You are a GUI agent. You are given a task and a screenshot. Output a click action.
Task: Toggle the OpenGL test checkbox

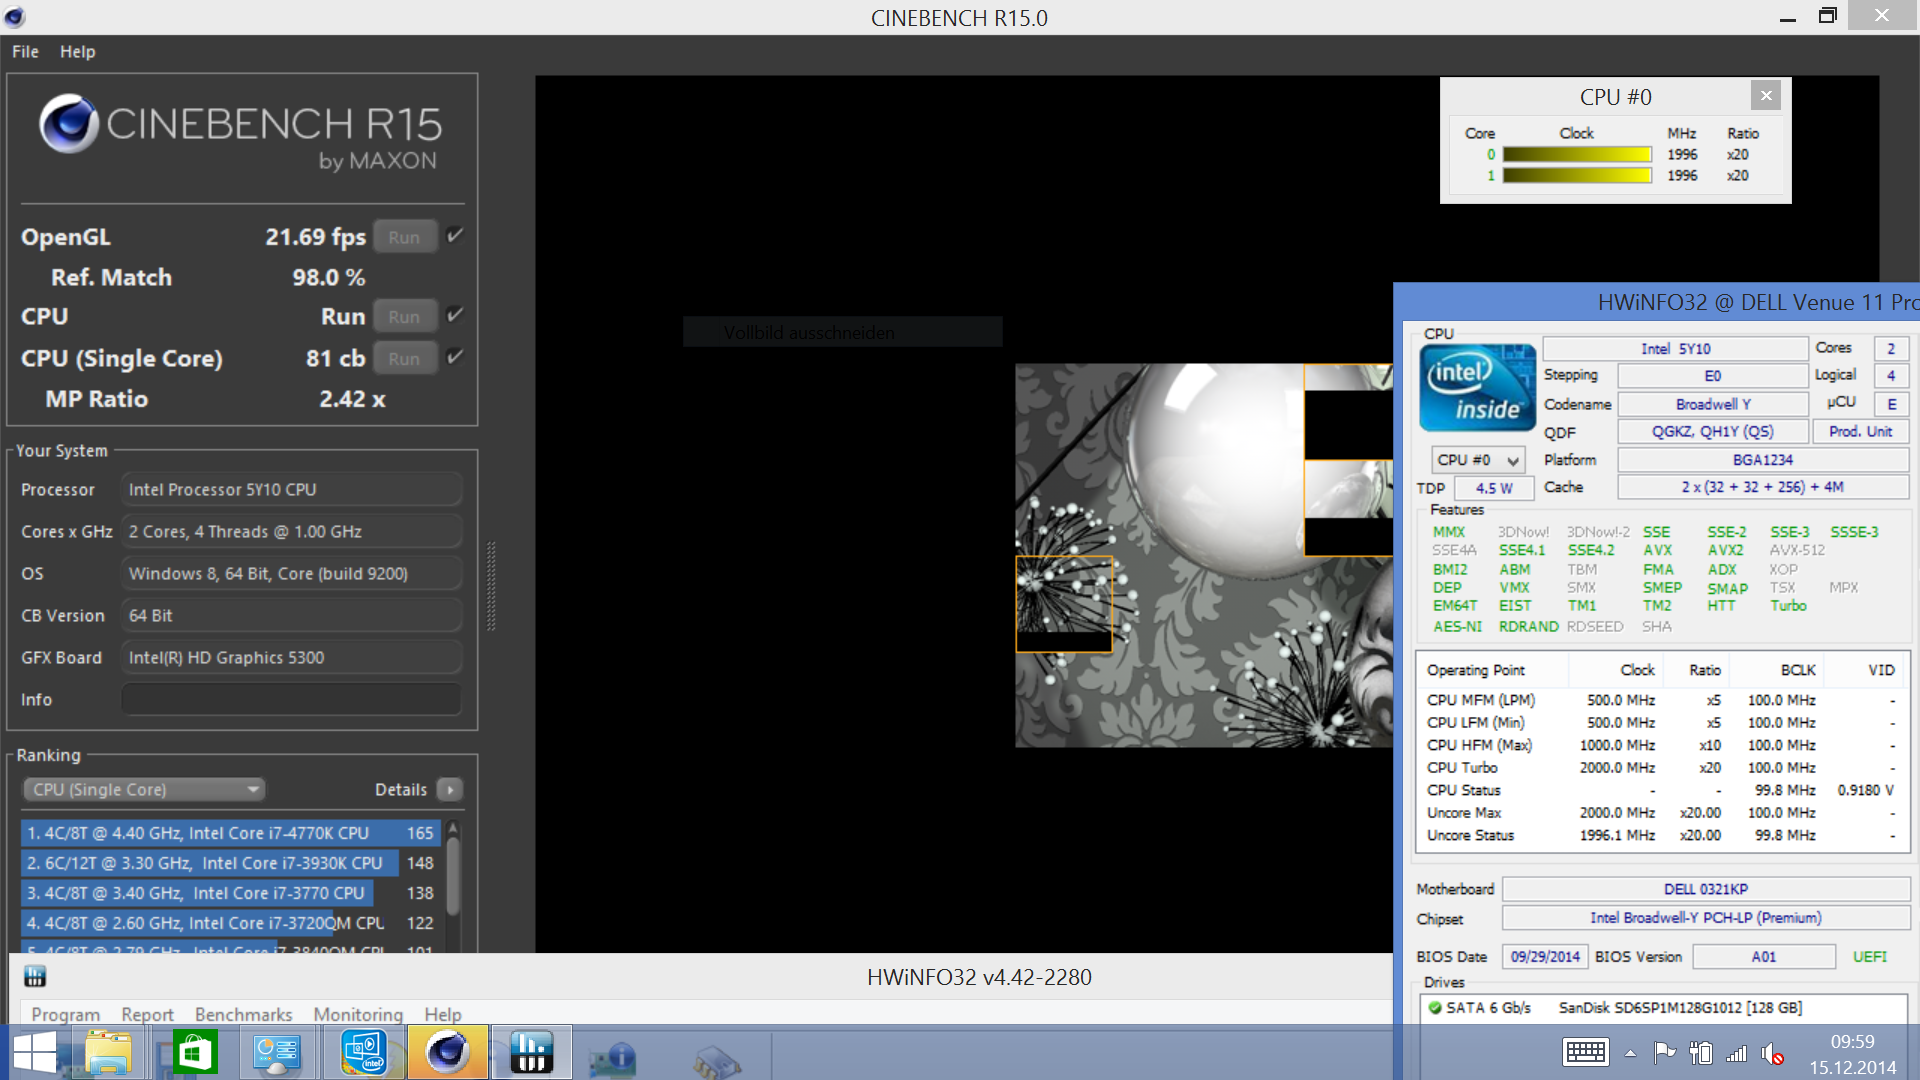[455, 236]
